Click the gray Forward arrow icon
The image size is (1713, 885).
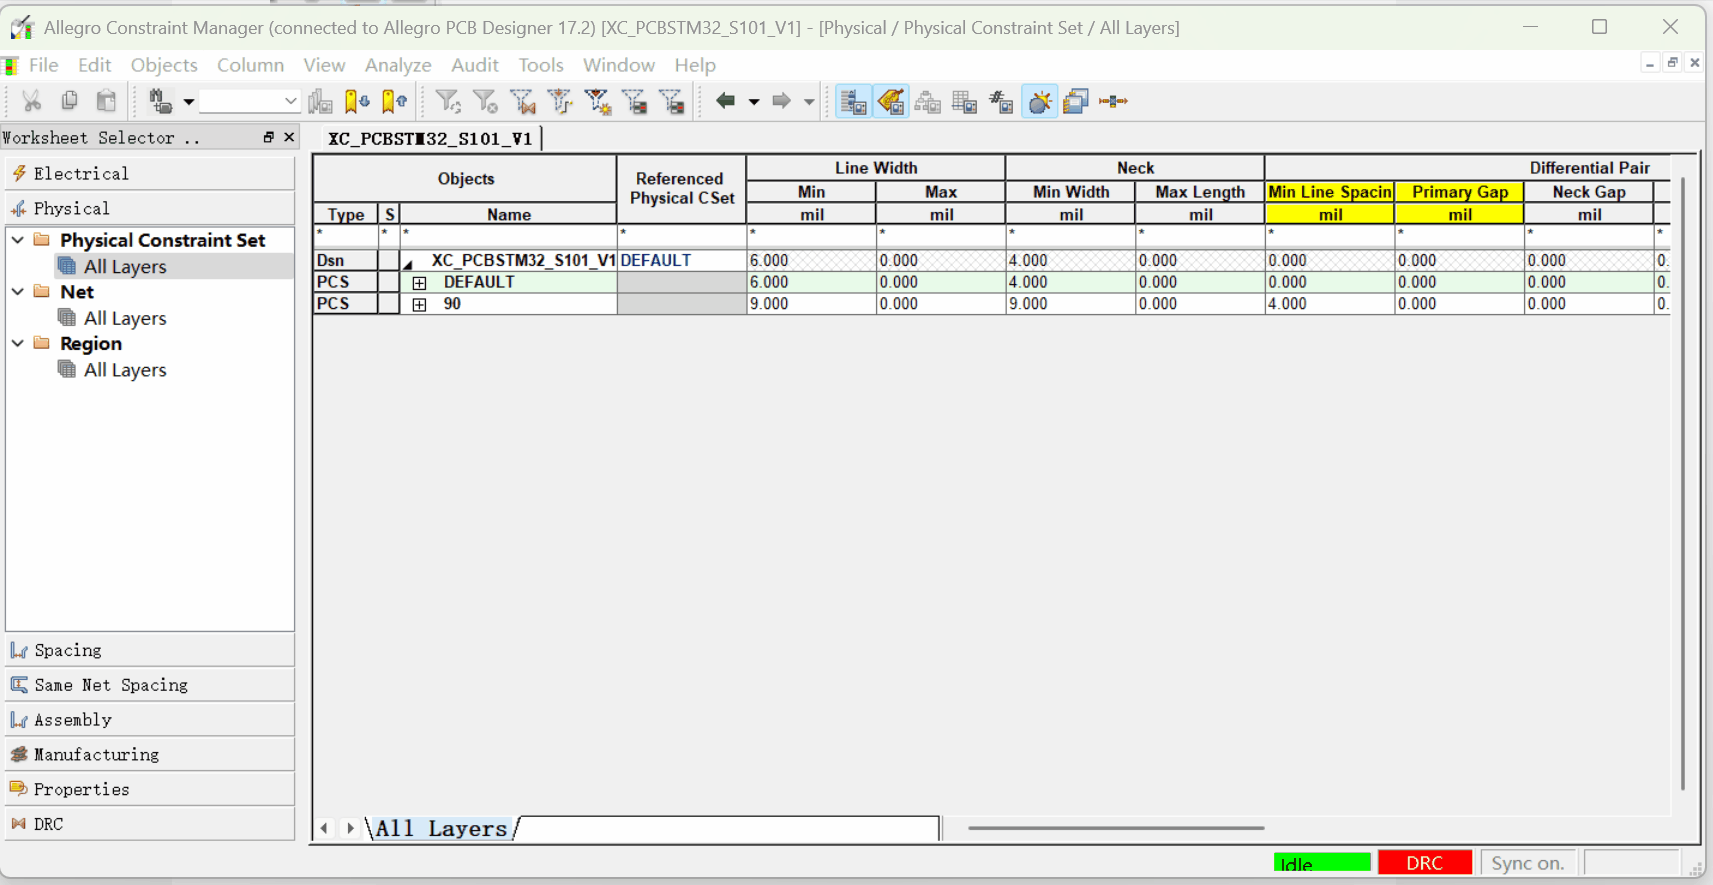click(x=782, y=100)
